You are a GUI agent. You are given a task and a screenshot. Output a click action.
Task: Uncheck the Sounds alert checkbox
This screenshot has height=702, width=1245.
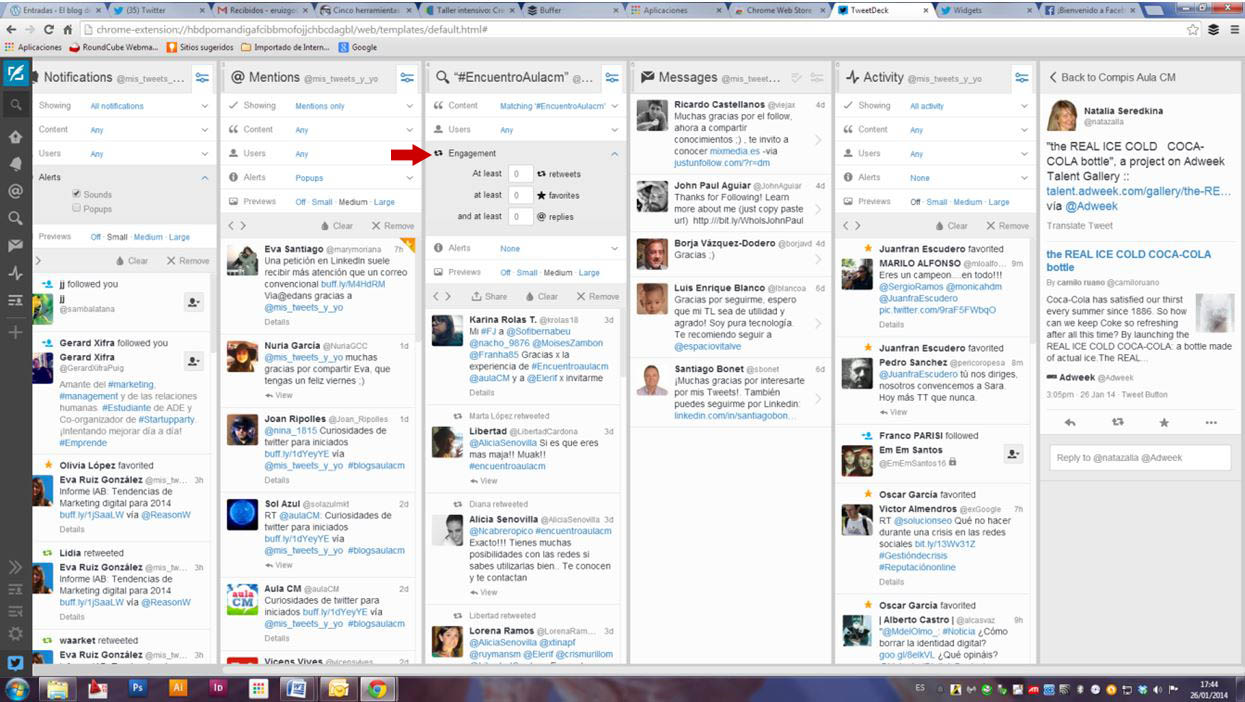pos(77,194)
